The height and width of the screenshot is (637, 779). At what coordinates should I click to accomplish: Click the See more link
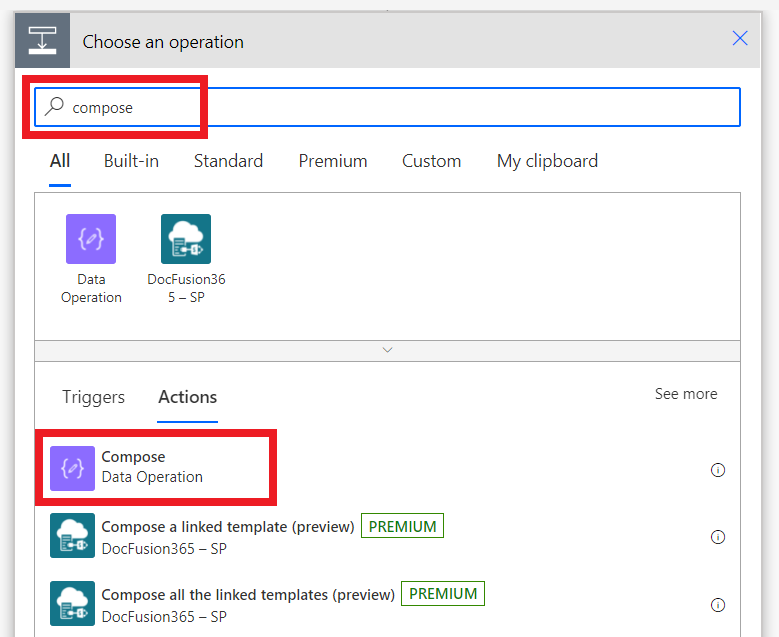point(686,394)
